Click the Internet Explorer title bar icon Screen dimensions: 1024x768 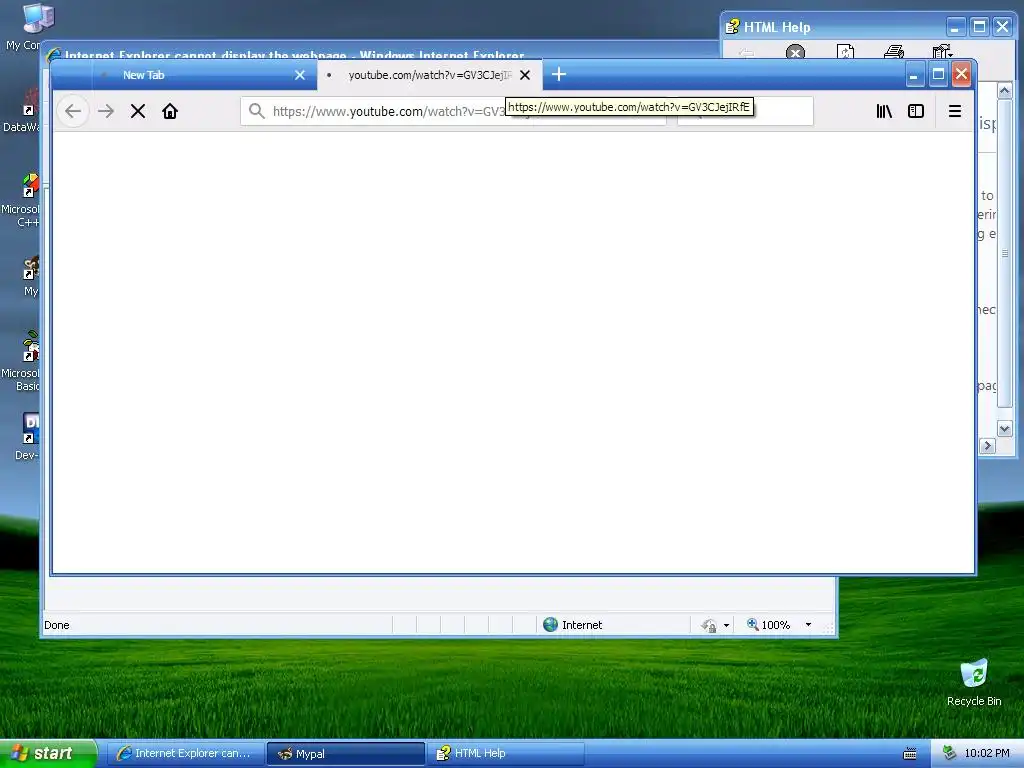point(54,55)
